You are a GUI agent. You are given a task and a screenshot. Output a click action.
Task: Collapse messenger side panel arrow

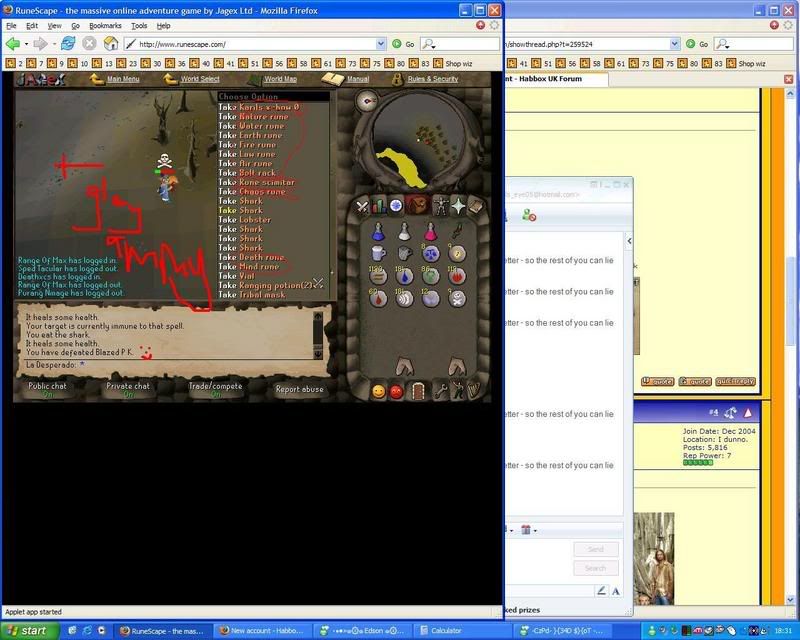click(629, 241)
